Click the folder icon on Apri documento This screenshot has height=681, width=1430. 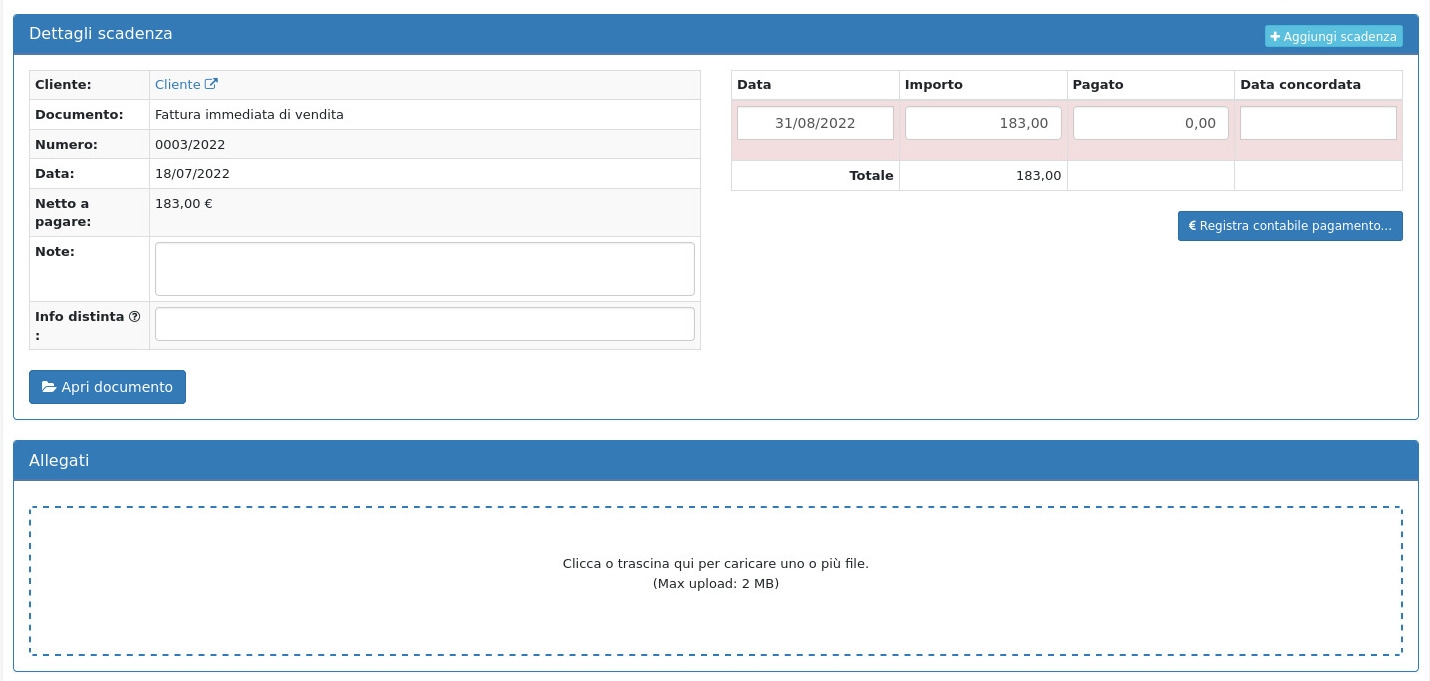48,387
